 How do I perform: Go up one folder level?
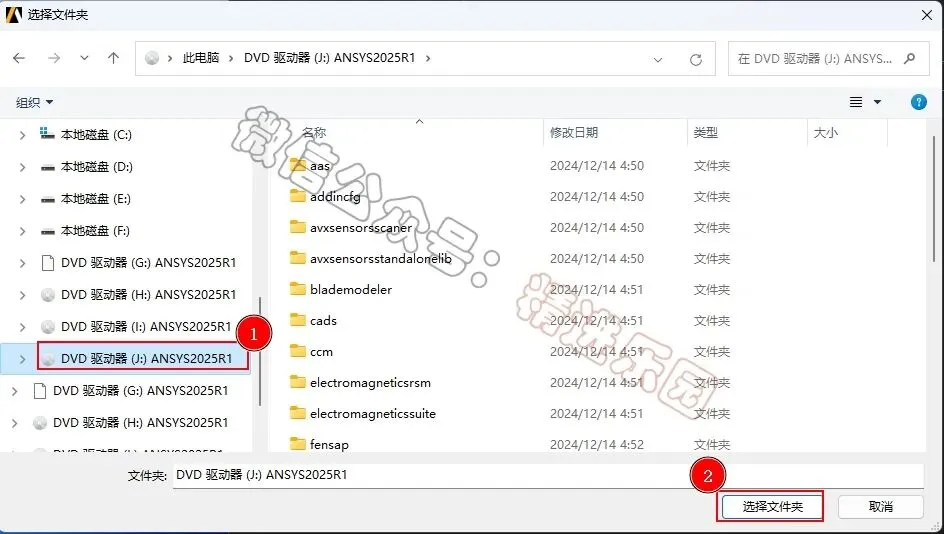[113, 58]
